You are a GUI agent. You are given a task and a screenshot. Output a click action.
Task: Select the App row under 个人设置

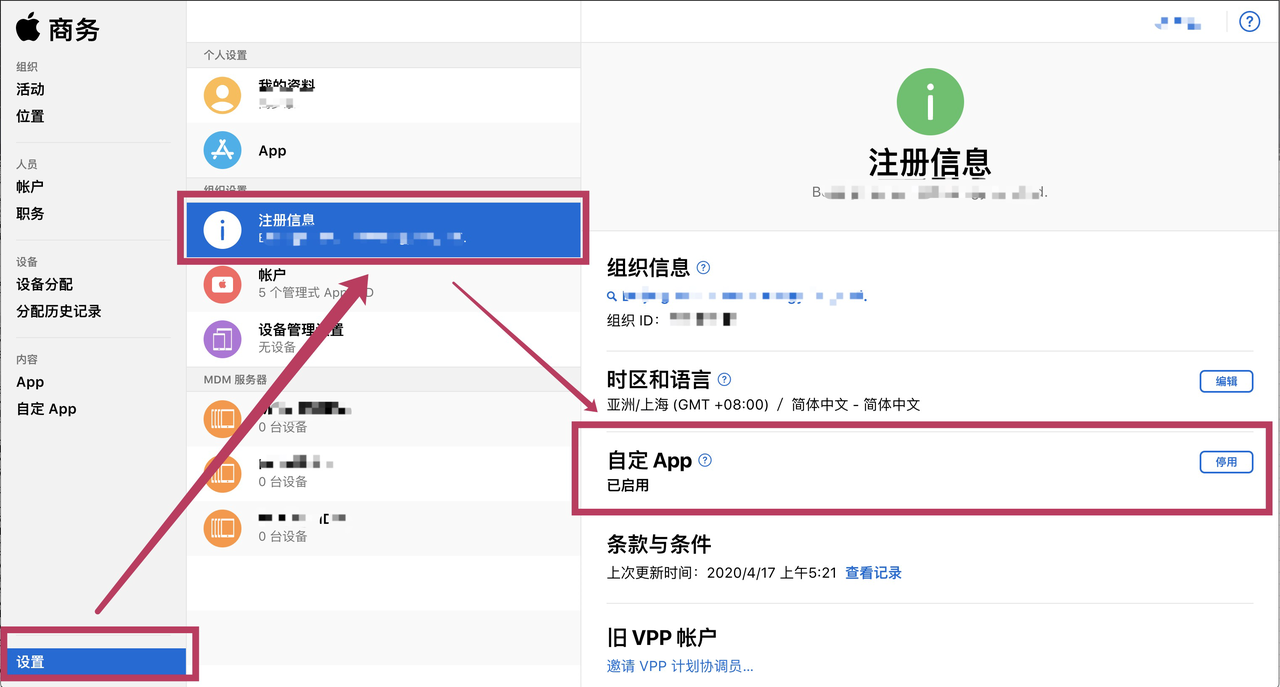383,150
